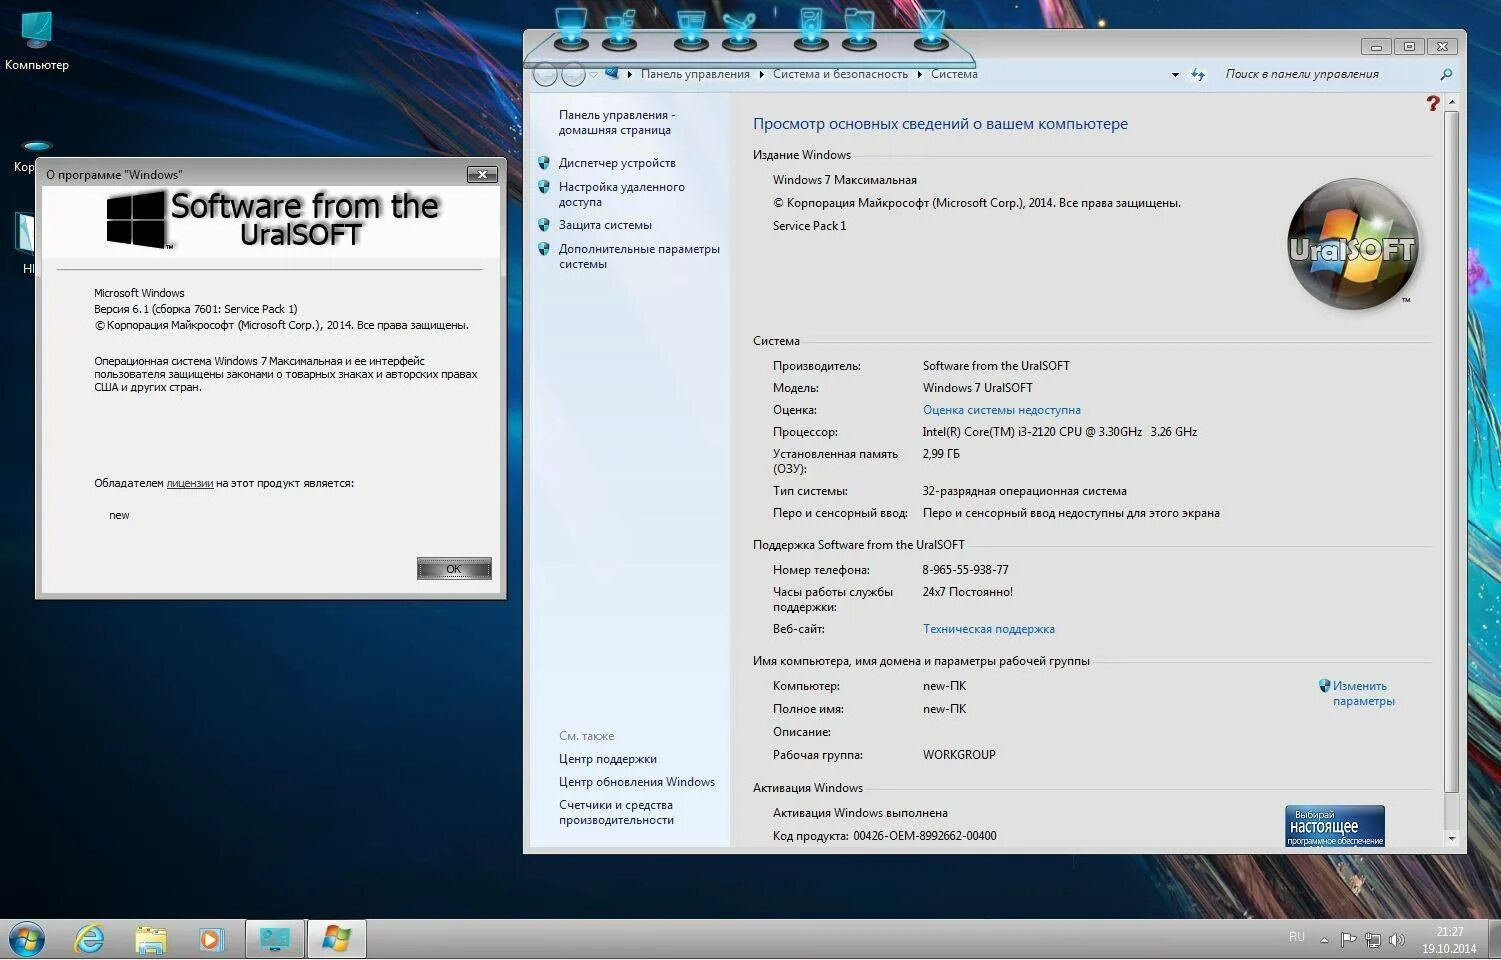Viewport: 1501px width, 960px height.
Task: Click Оценка системы недоступна link
Action: [x=1001, y=410]
